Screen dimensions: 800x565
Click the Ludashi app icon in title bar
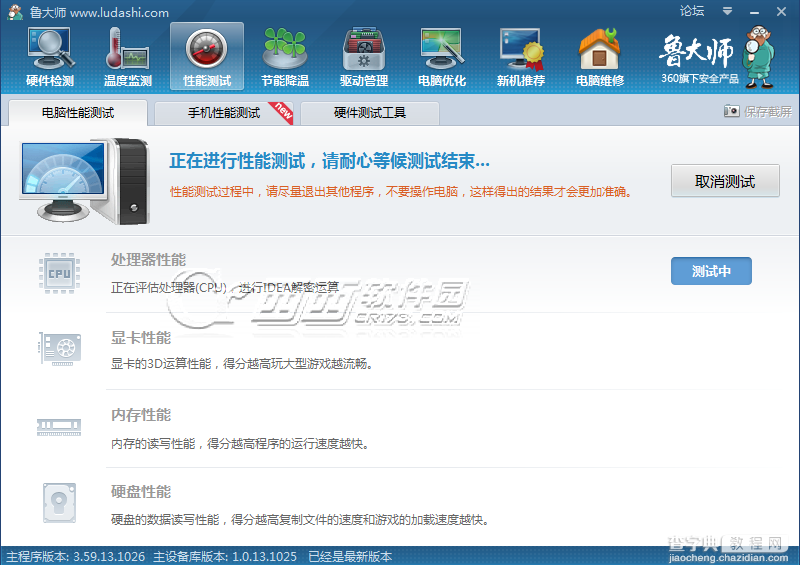pyautogui.click(x=15, y=12)
